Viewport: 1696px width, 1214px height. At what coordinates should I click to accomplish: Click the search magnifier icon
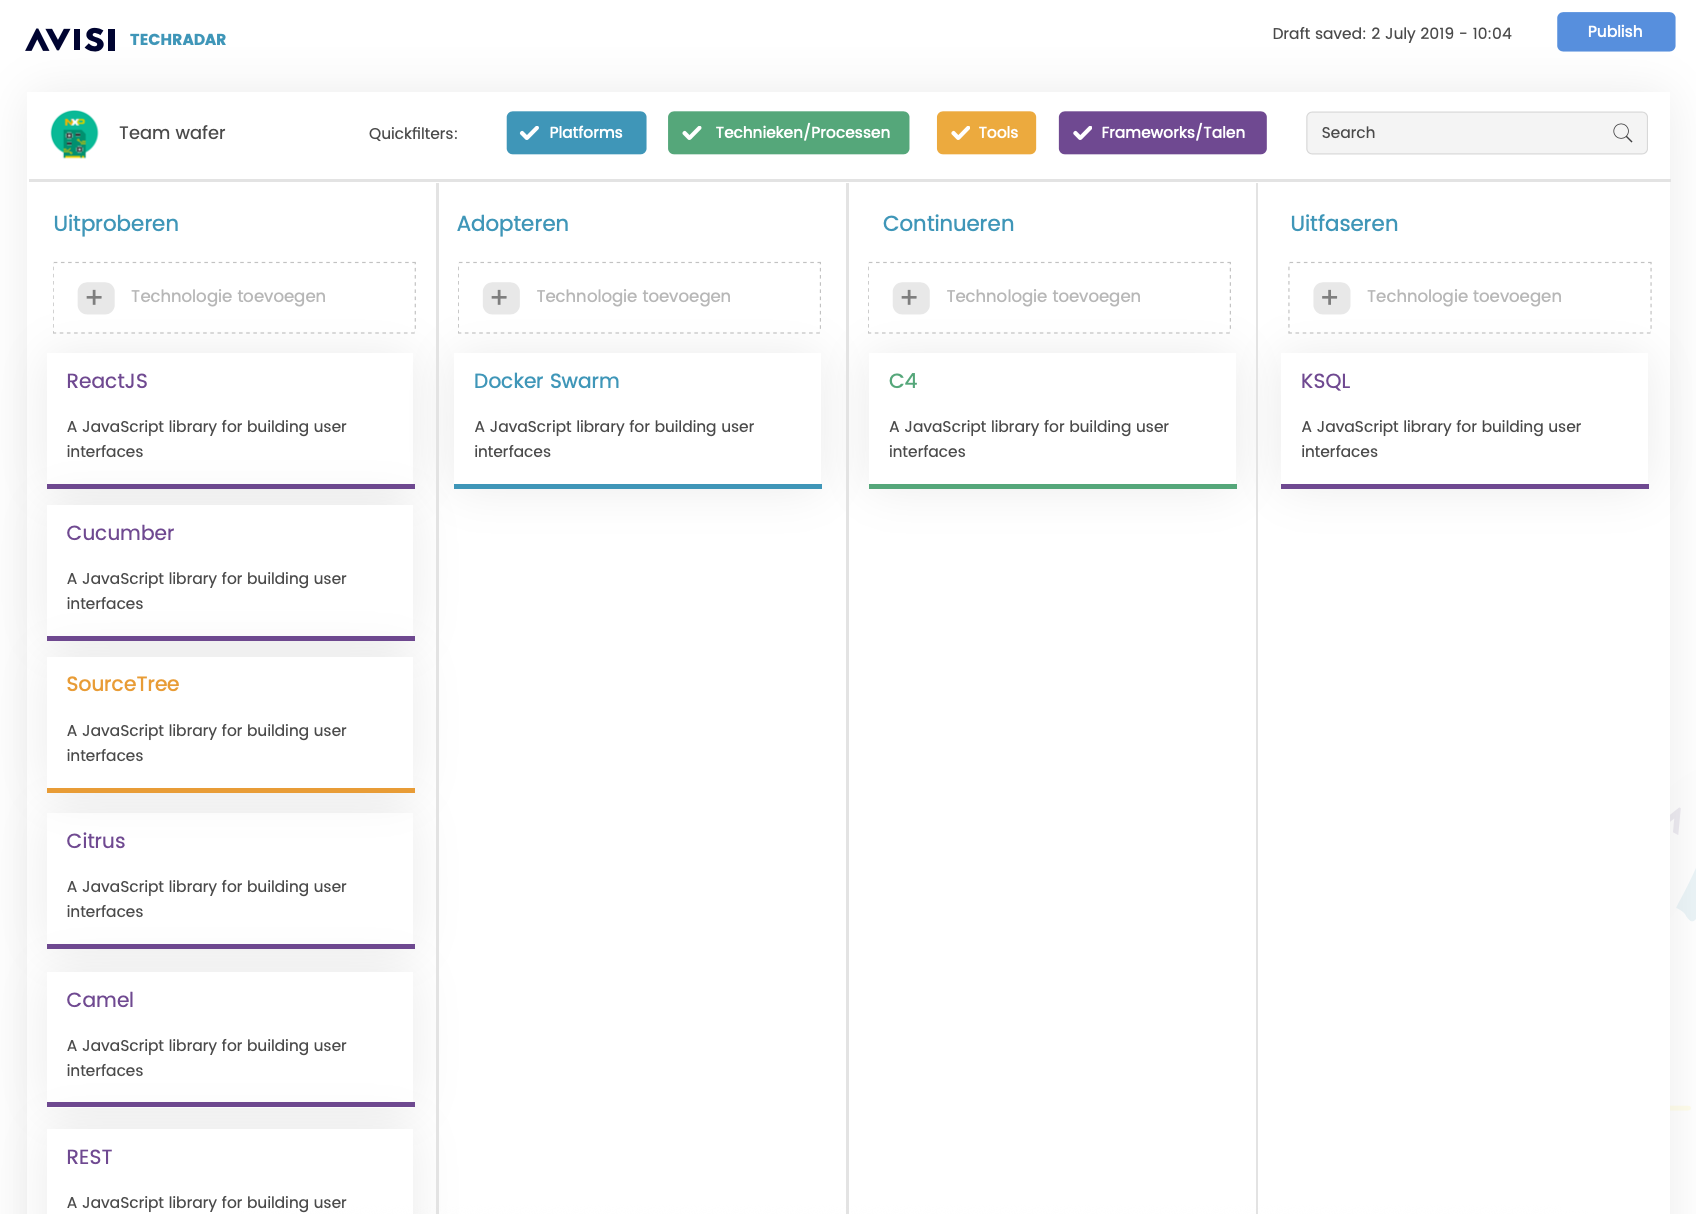coord(1622,133)
